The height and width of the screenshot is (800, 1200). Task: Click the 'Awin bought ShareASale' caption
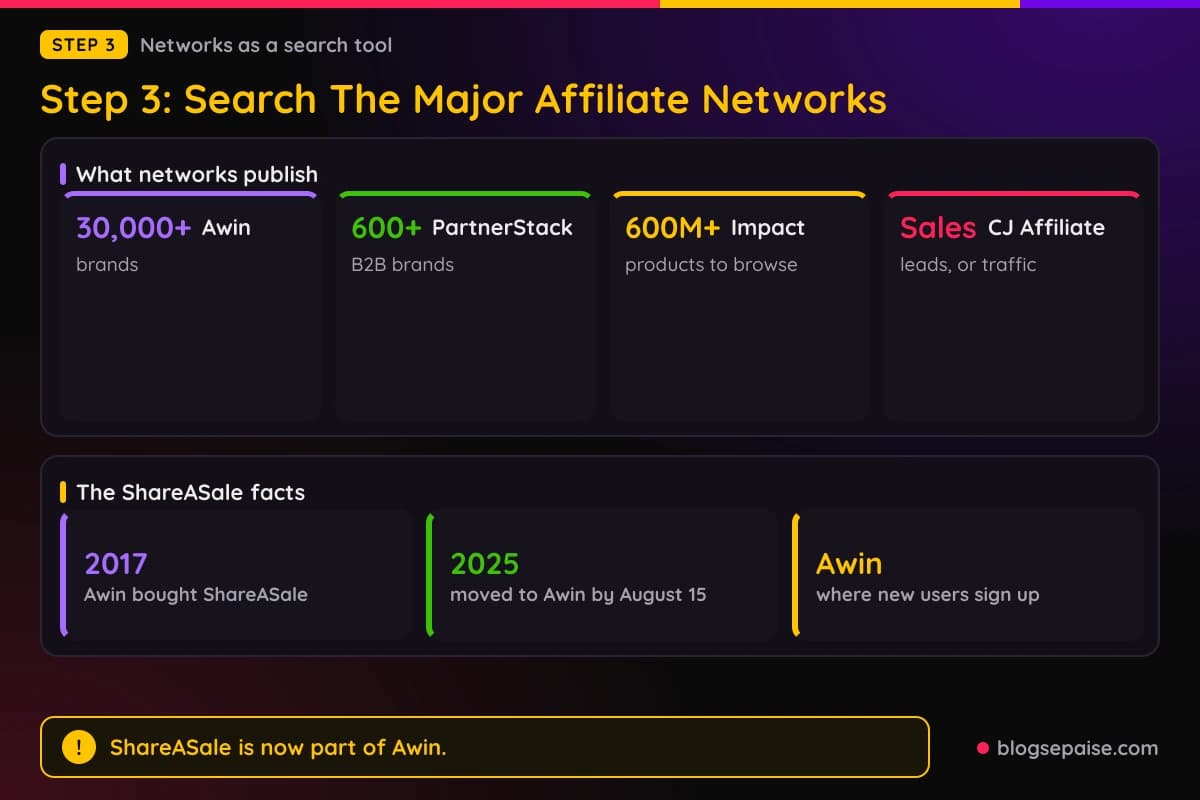point(196,595)
